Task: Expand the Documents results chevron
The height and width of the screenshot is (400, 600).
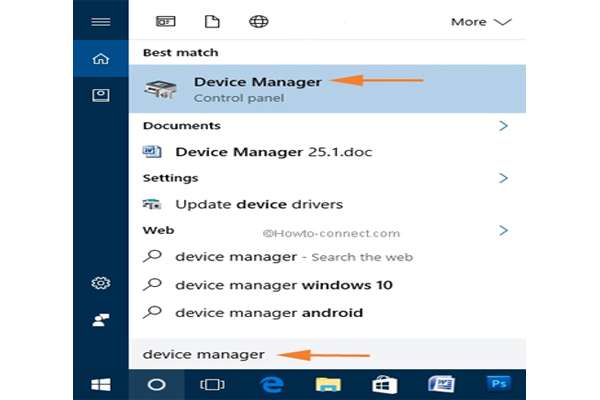Action: 503,126
